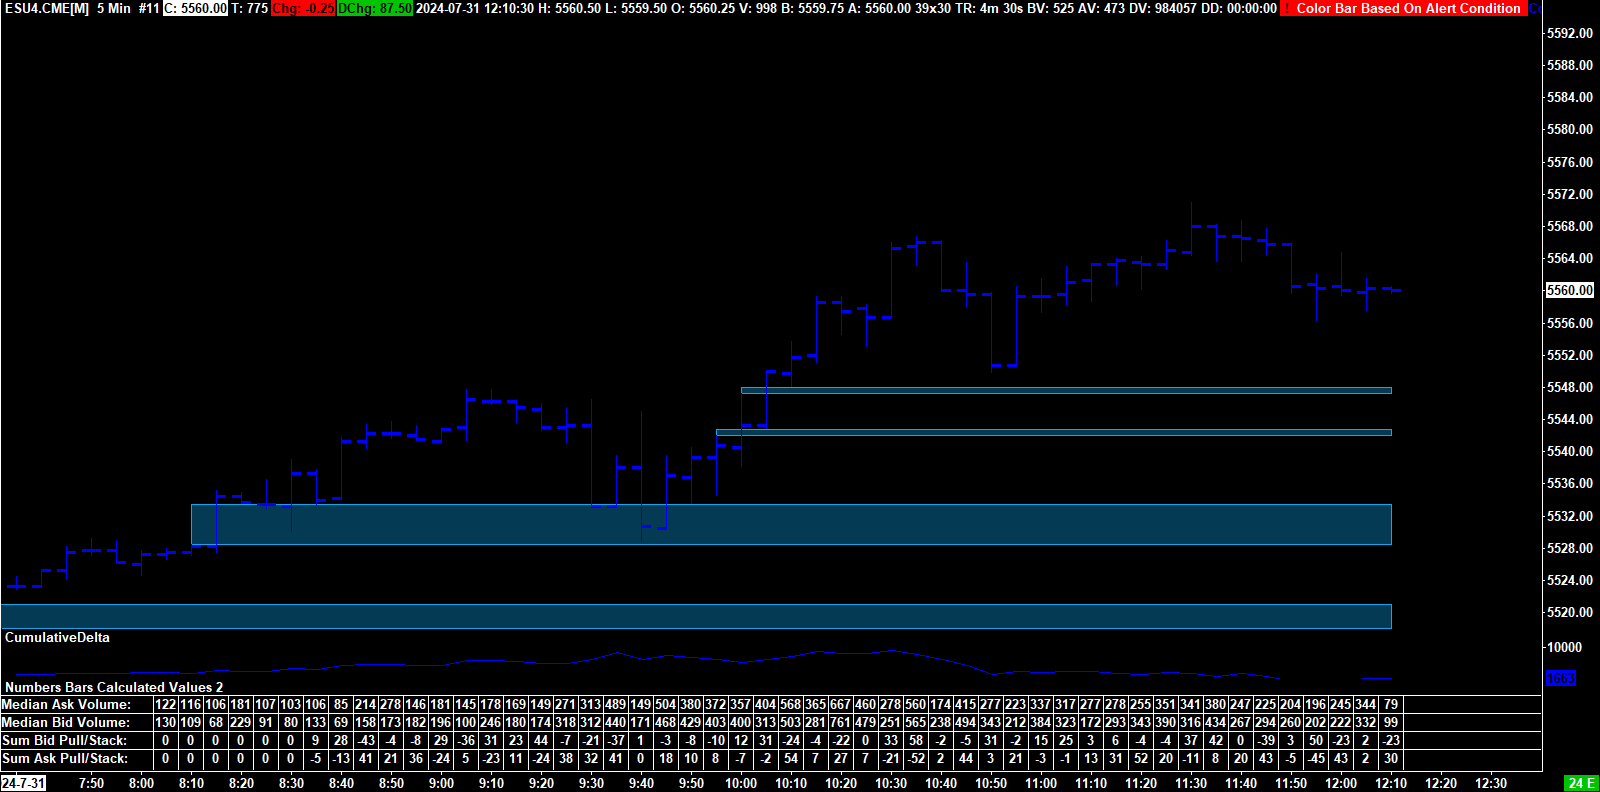Viewport: 1600px width, 792px height.
Task: Click the TR: 4m 30s time remaining
Action: [989, 8]
